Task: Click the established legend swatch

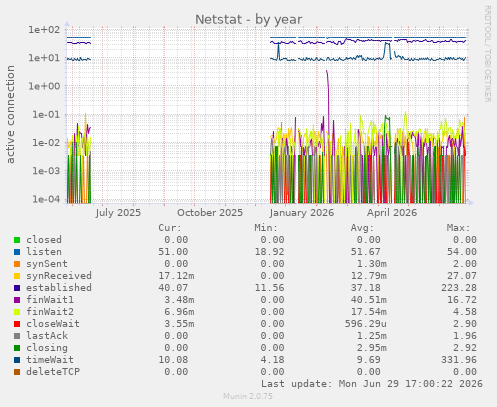Action: click(17, 288)
